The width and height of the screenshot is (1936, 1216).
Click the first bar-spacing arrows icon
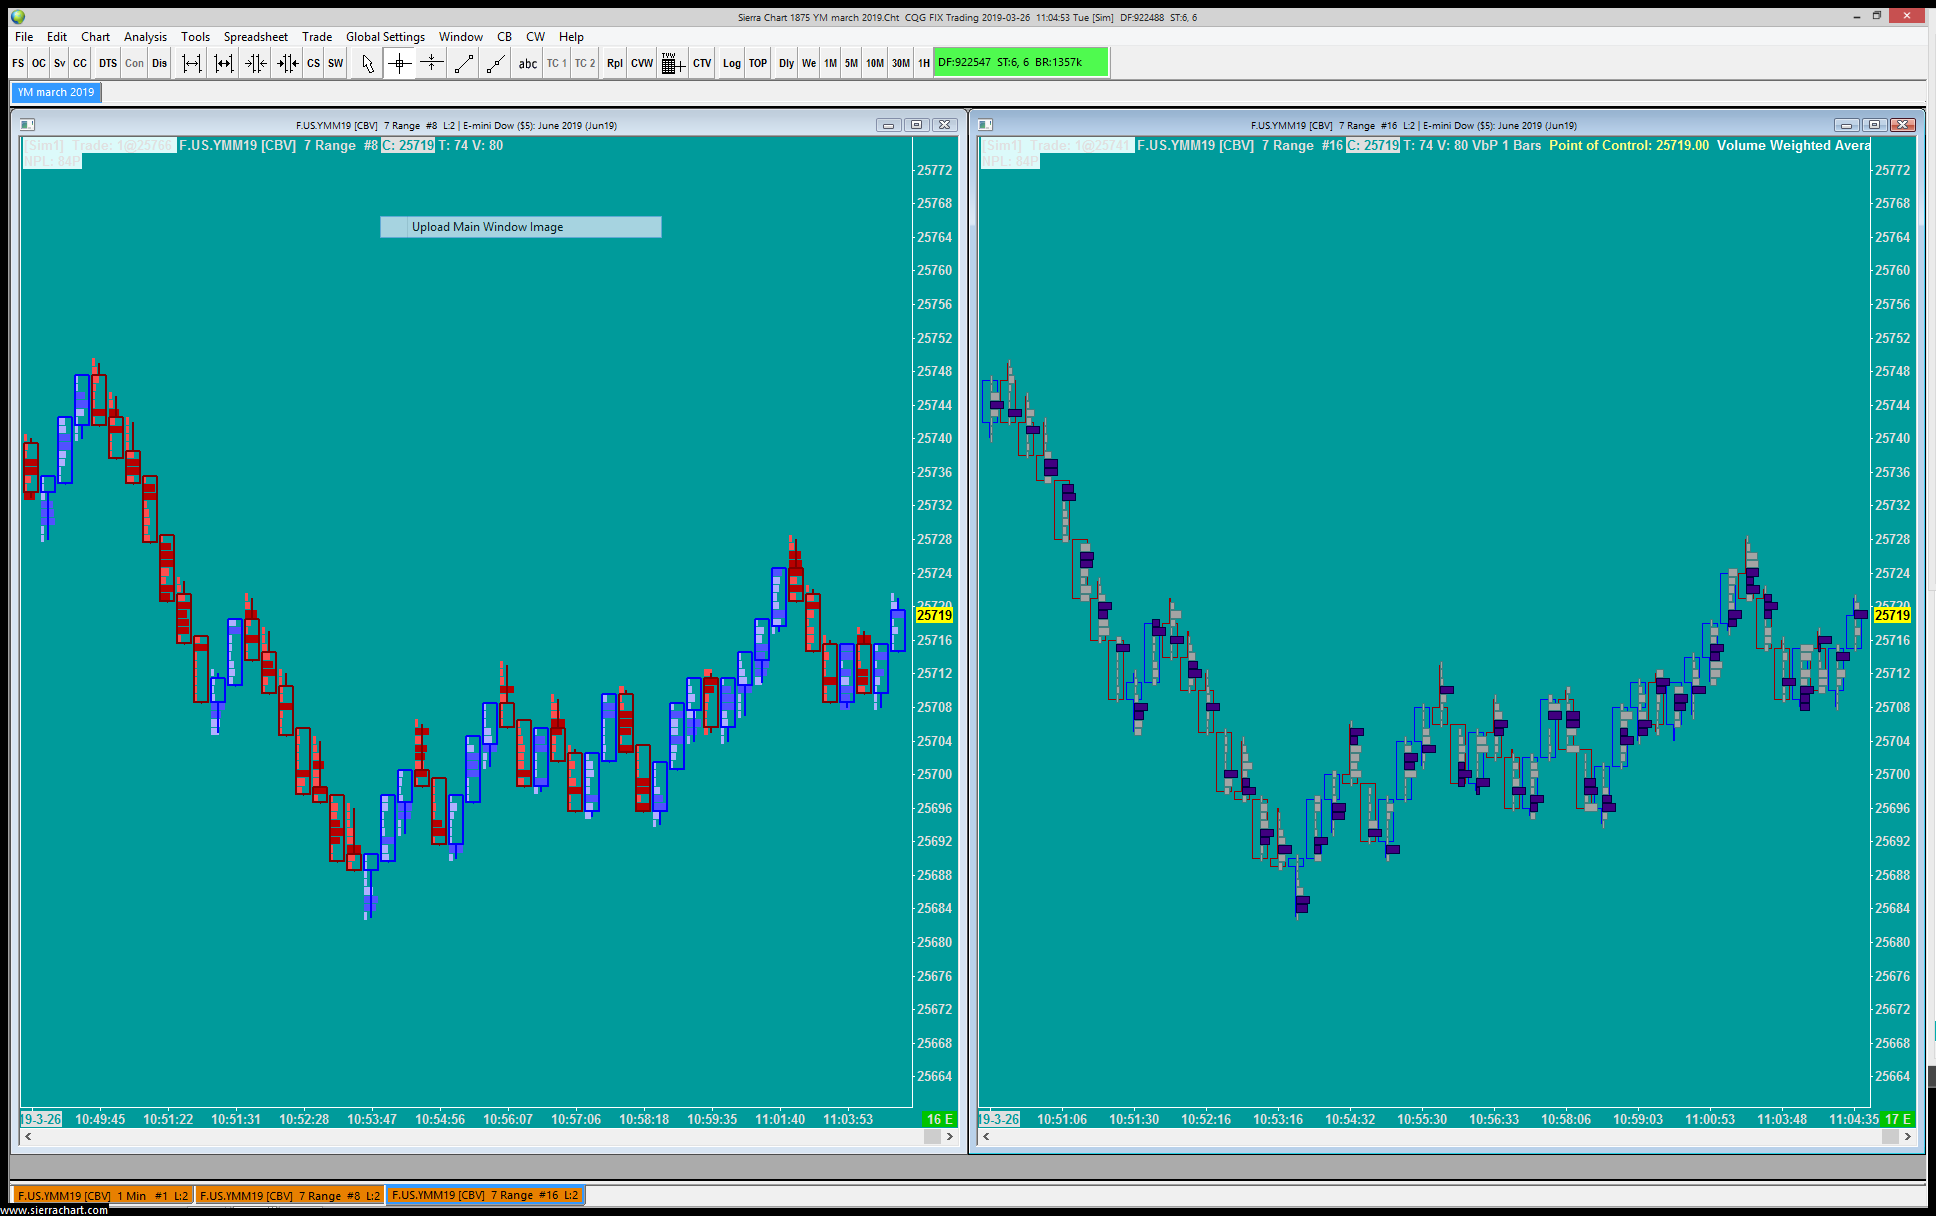point(192,63)
